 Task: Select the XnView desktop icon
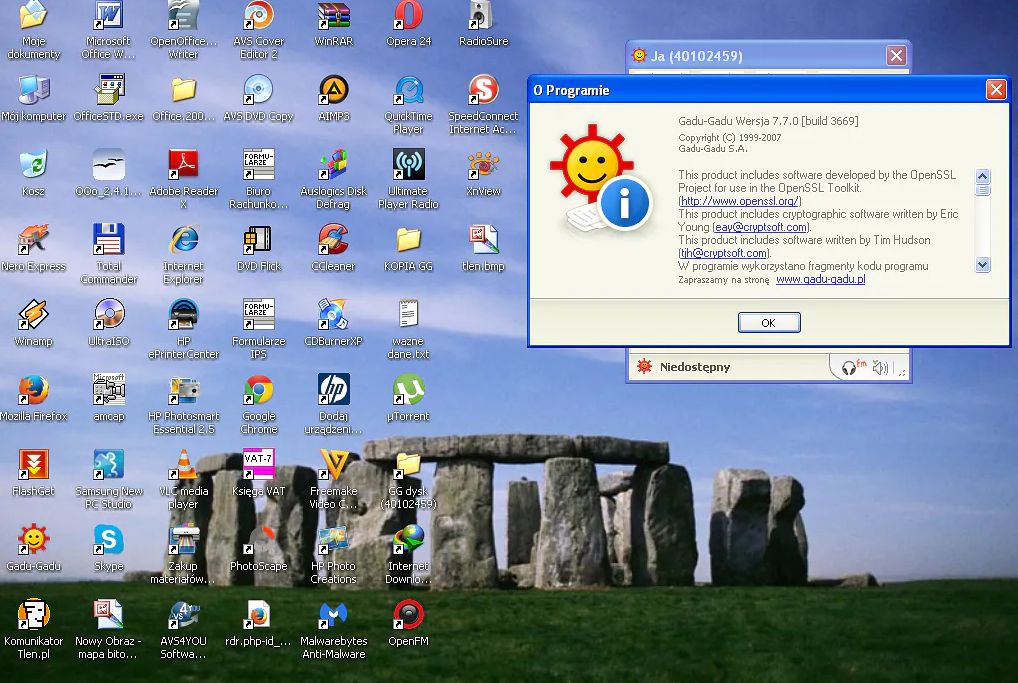click(x=484, y=173)
